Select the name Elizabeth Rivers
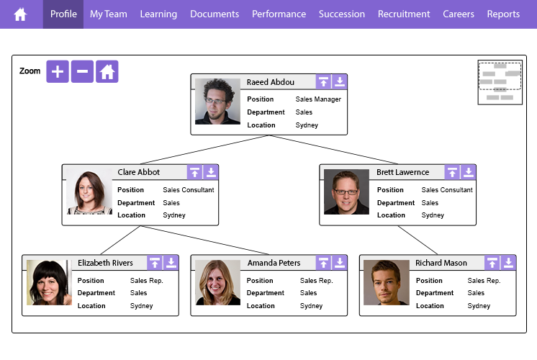 [x=105, y=263]
